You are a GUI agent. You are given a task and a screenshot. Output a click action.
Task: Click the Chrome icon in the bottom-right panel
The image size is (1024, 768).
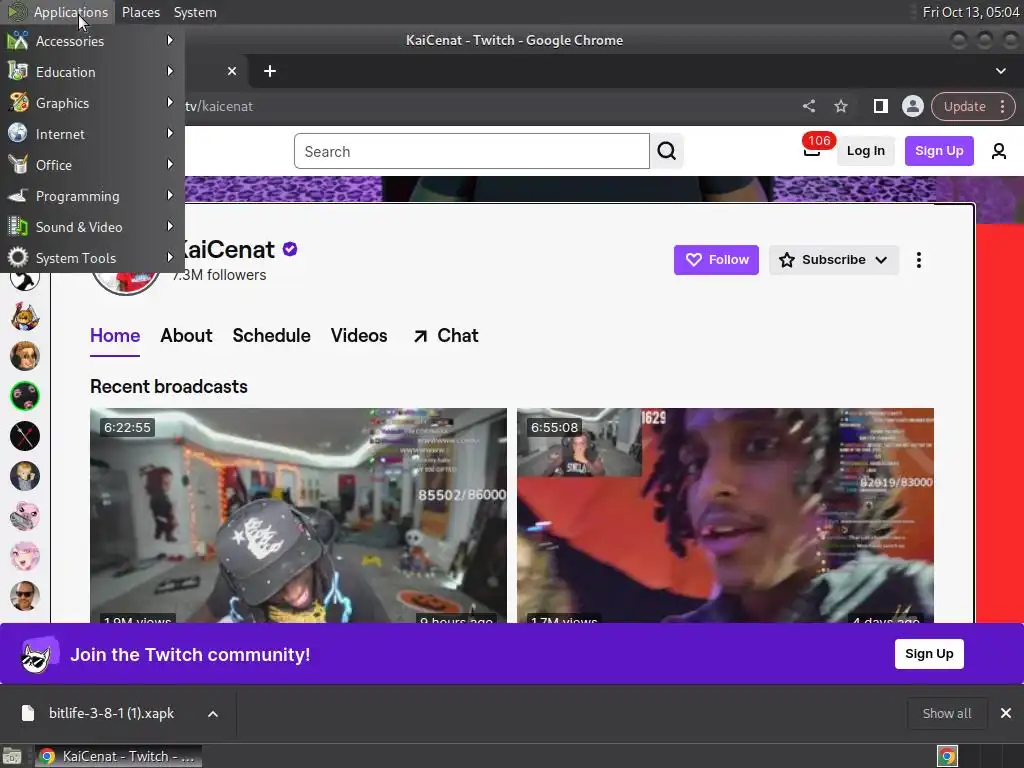(947, 756)
